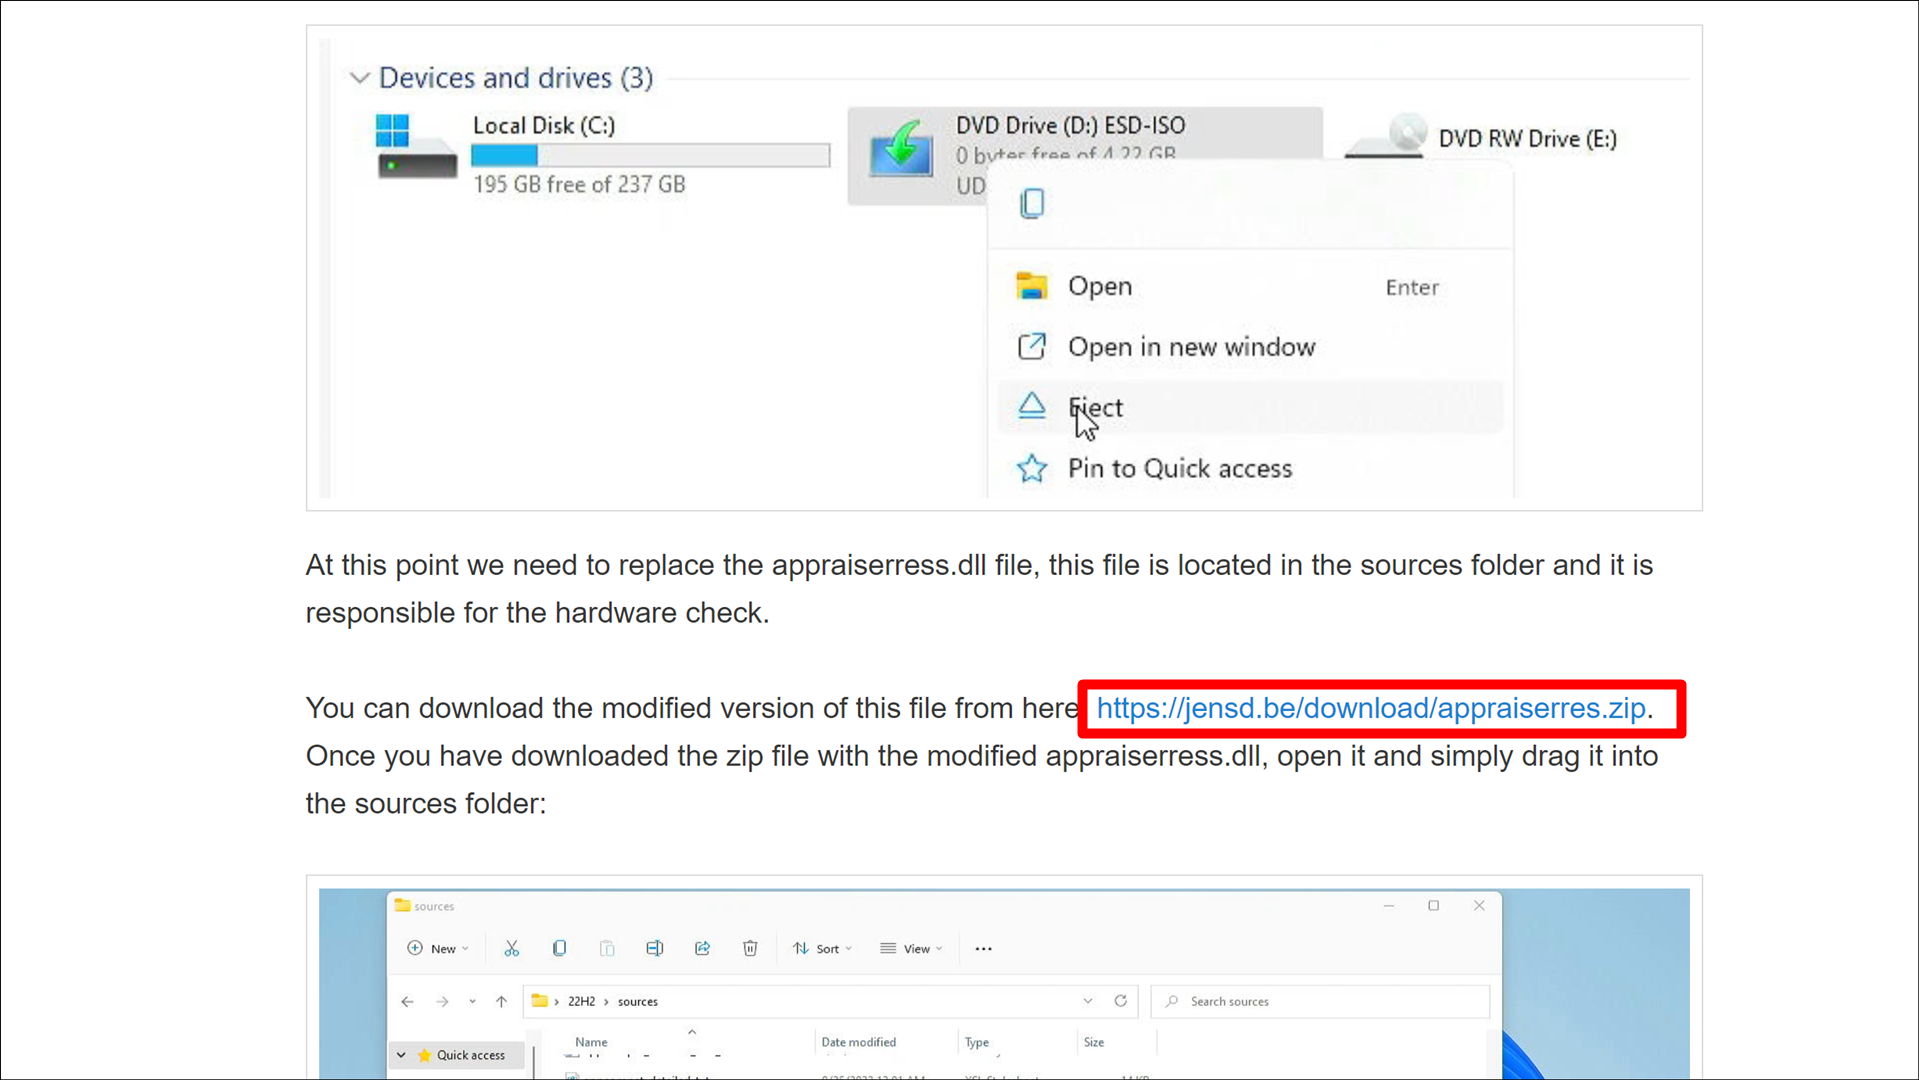Open the View dropdown
The image size is (1919, 1080).
[x=911, y=948]
